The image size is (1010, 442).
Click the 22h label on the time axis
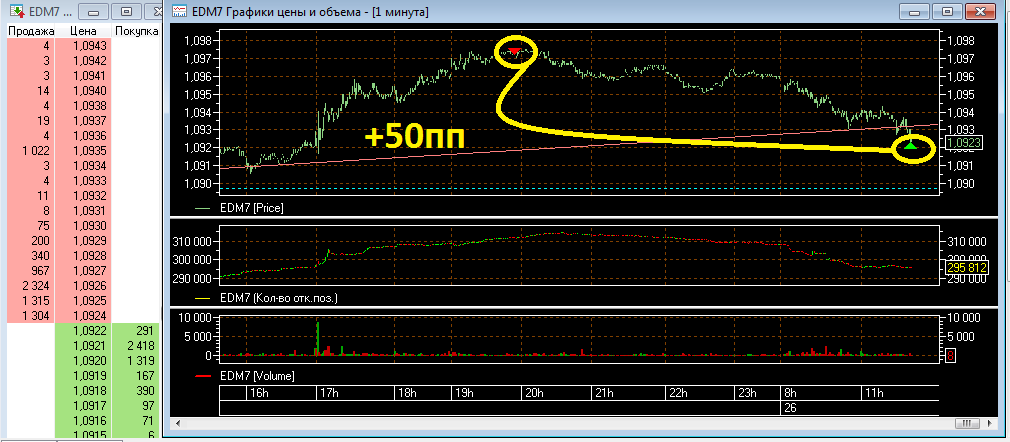coord(678,393)
